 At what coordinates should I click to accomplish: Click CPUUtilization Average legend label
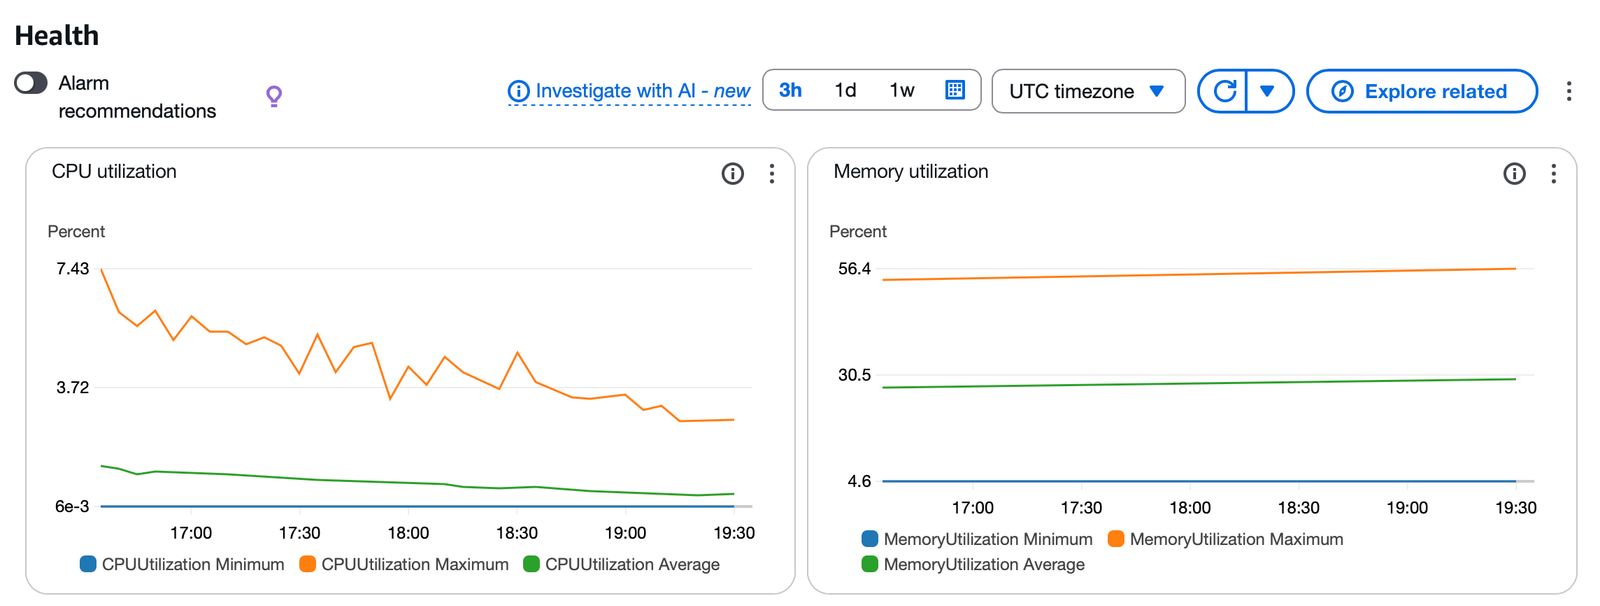tap(632, 564)
